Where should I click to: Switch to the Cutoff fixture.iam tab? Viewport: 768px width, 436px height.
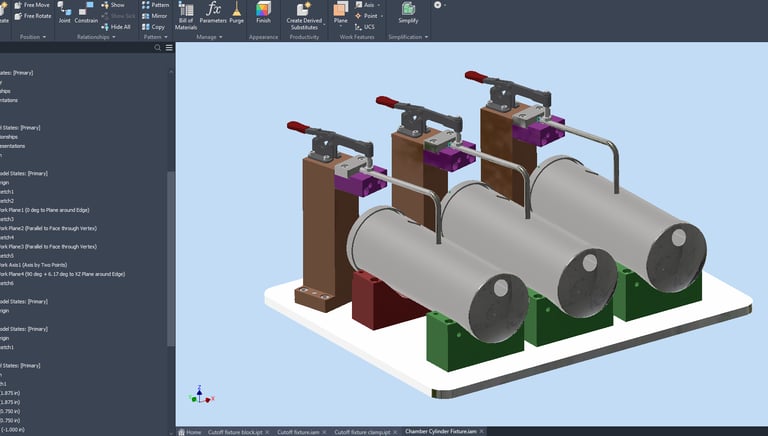[298, 431]
